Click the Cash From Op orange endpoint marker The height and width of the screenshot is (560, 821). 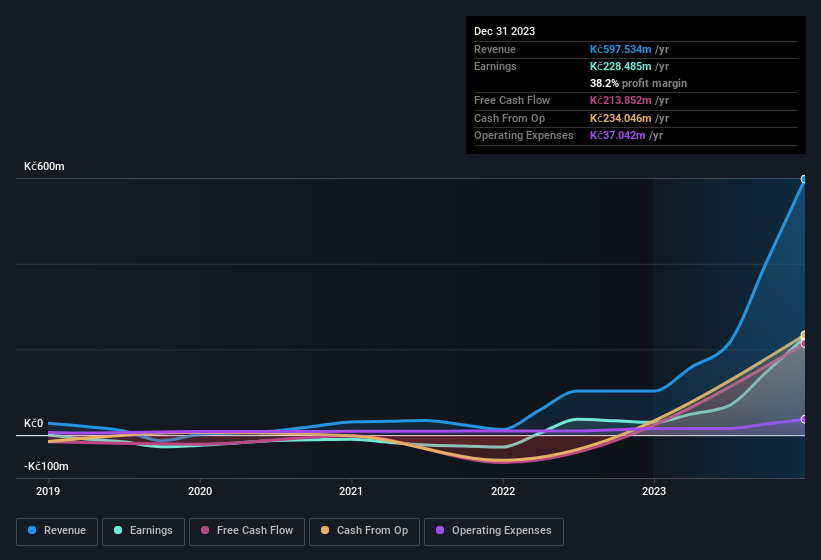tap(804, 335)
